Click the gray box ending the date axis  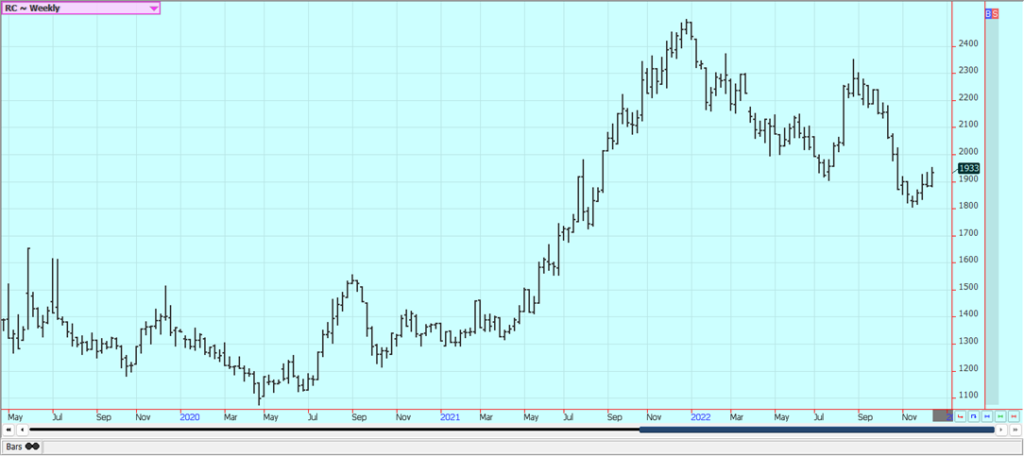click(942, 415)
